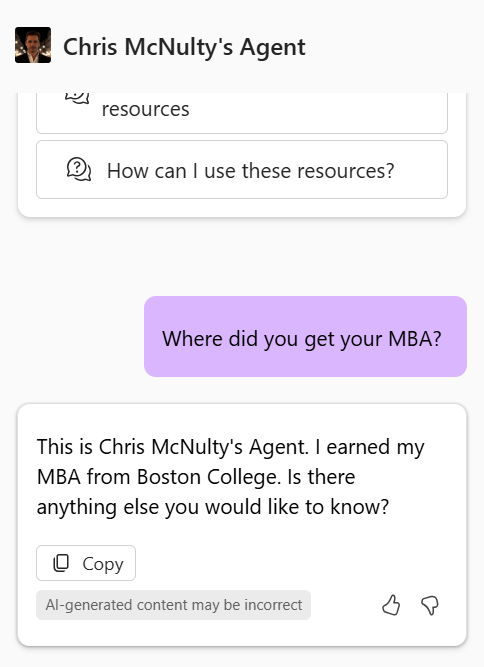The width and height of the screenshot is (484, 667).
Task: Click the "anything else you would like to know?" line
Action: (x=213, y=507)
